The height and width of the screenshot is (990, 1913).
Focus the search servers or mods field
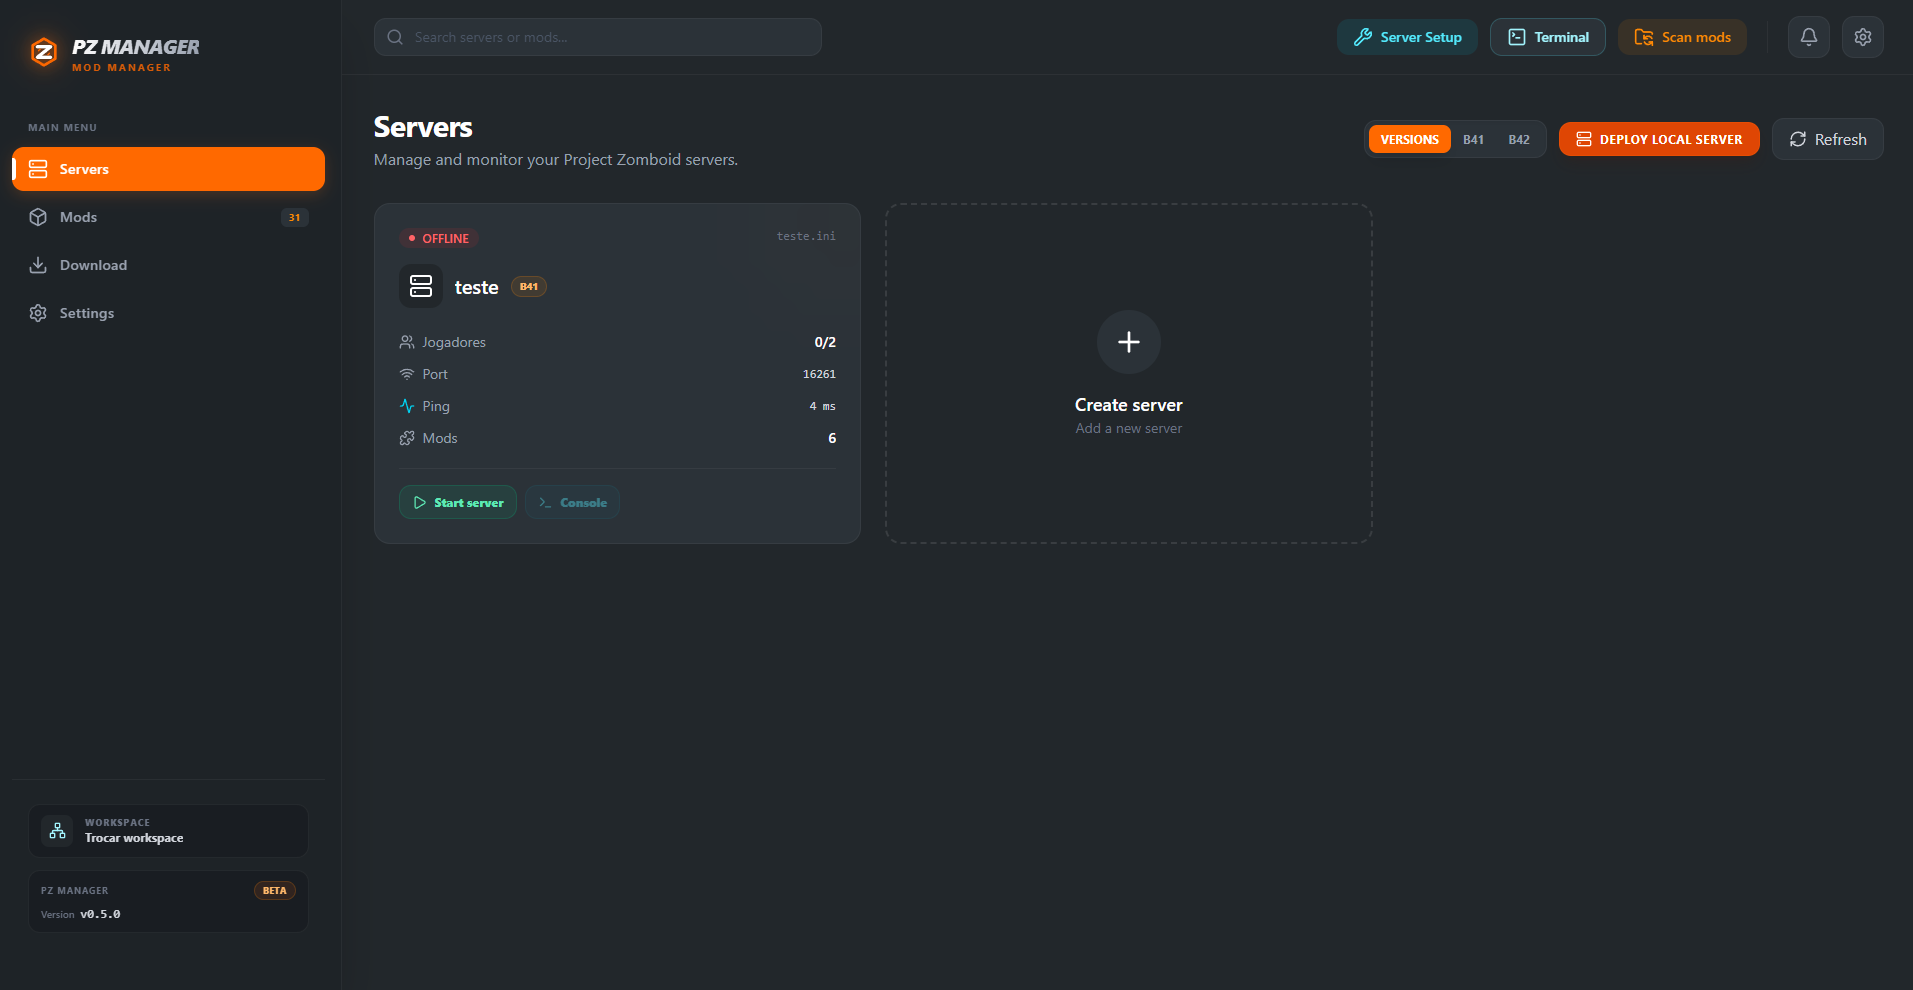click(597, 37)
